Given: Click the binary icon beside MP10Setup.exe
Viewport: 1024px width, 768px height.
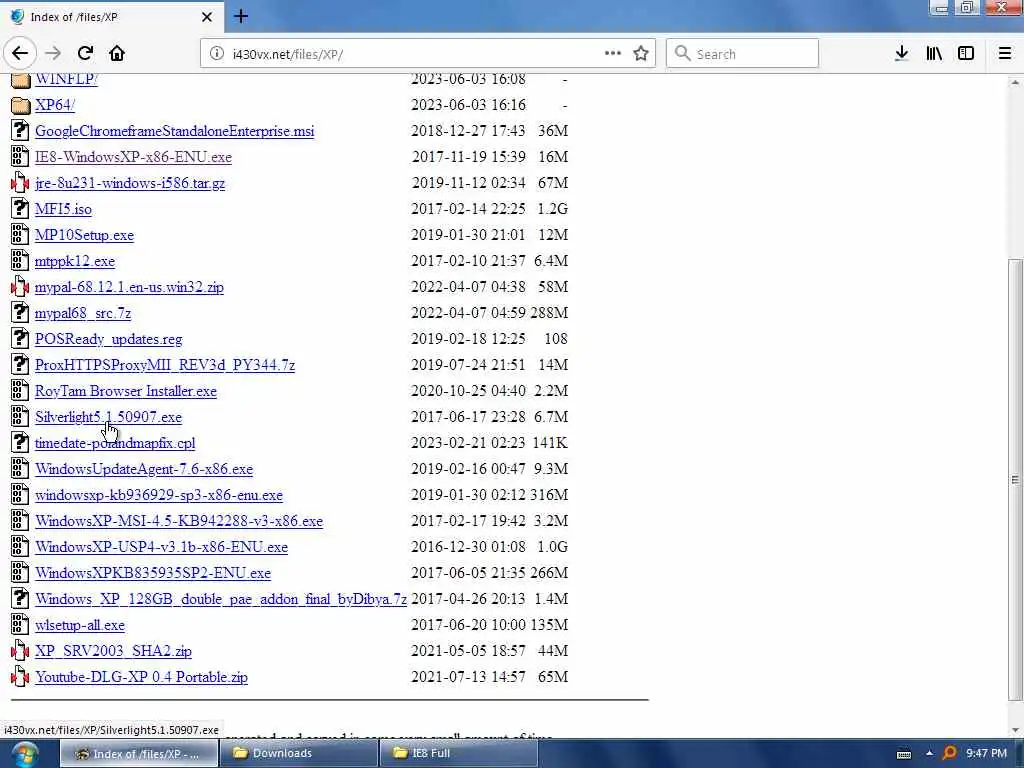Looking at the screenshot, I should point(20,235).
